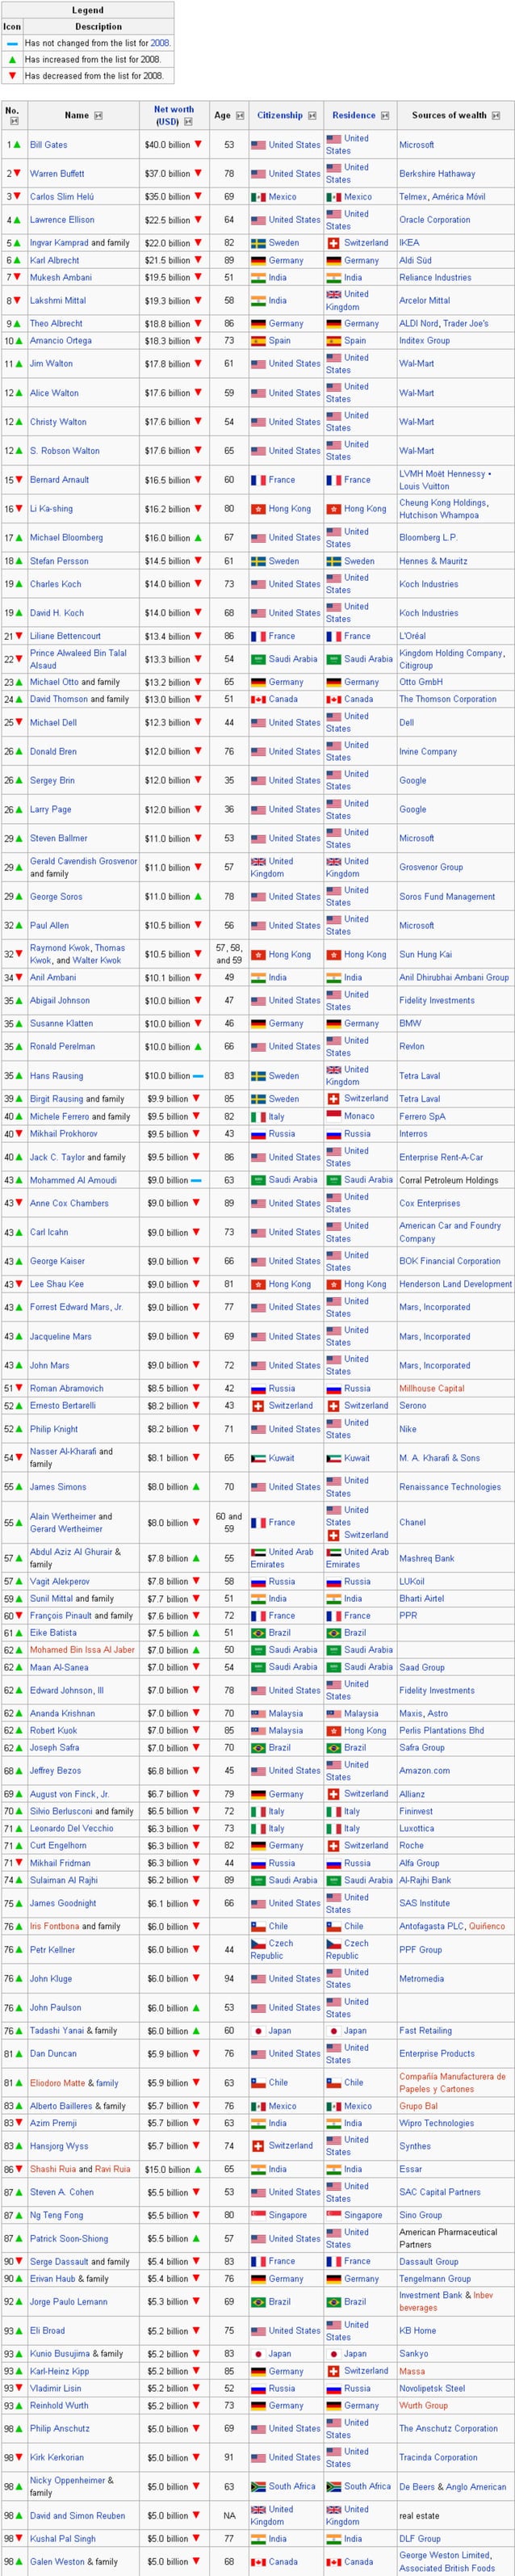Follow the red Quiñenco link

(x=487, y=1926)
